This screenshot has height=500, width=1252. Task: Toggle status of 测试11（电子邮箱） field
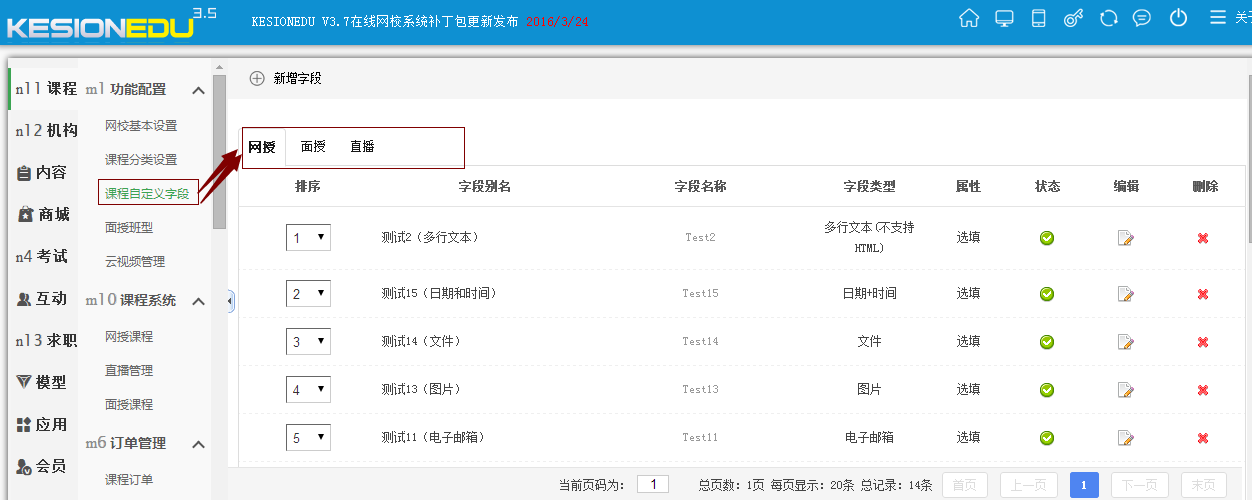click(x=1047, y=438)
